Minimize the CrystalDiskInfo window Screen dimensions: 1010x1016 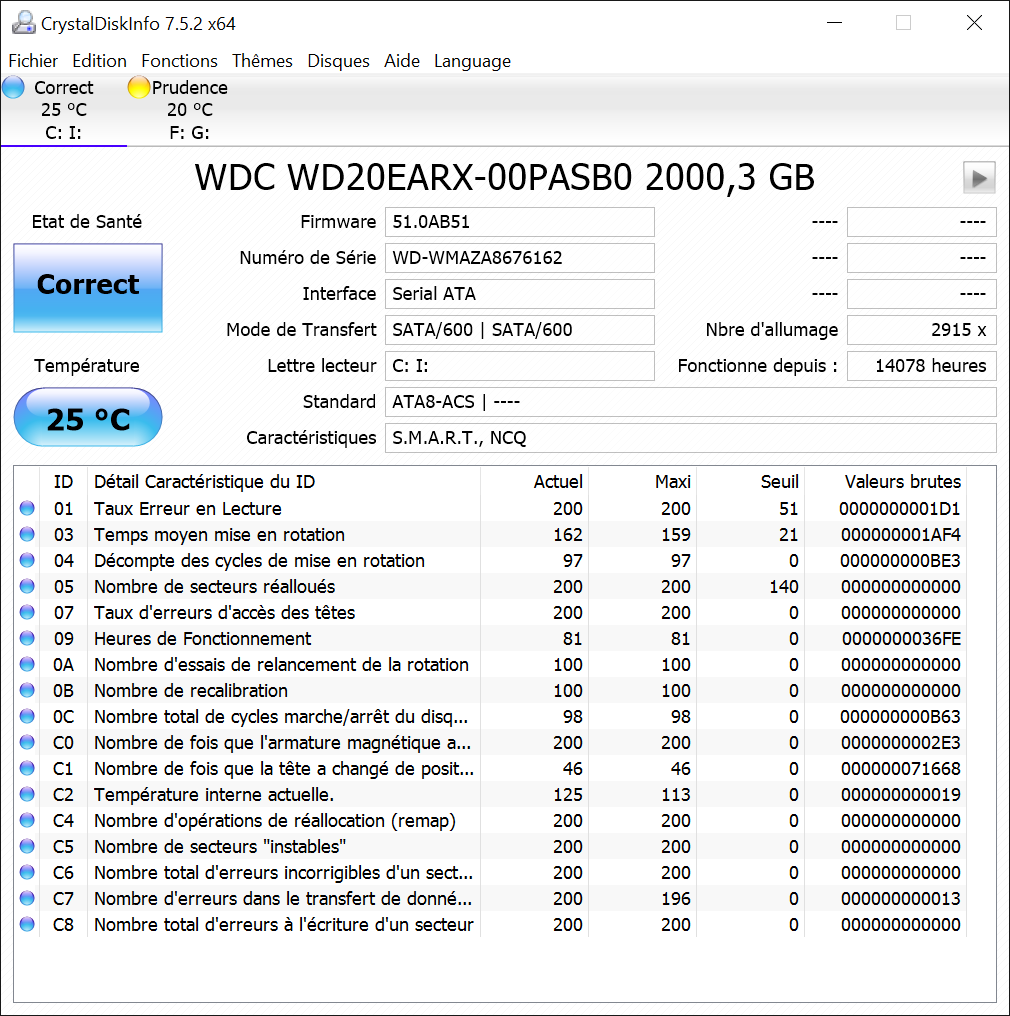834,23
